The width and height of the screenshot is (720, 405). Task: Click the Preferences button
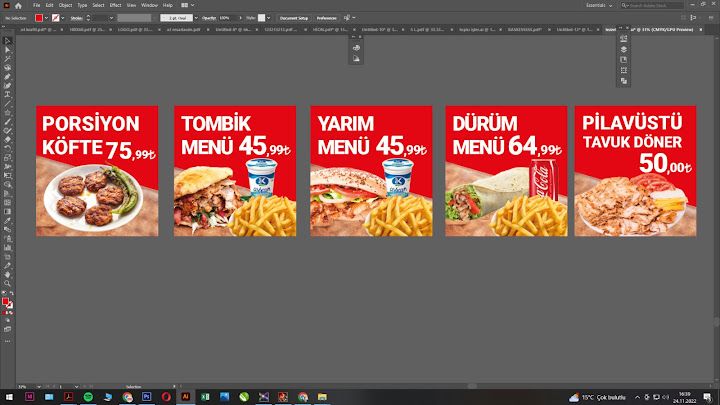[x=326, y=18]
